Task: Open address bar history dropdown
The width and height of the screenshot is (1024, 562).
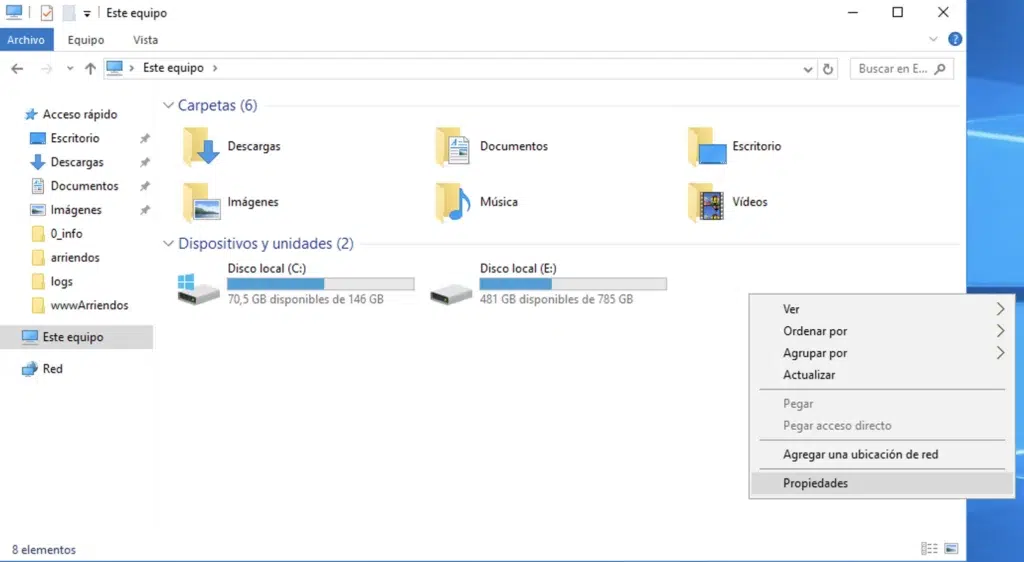Action: tap(808, 69)
